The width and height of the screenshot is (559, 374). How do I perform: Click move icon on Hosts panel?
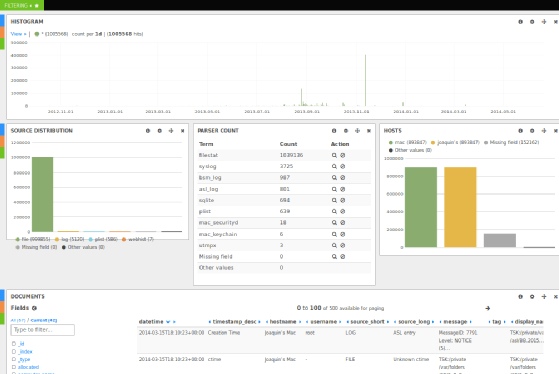544,131
